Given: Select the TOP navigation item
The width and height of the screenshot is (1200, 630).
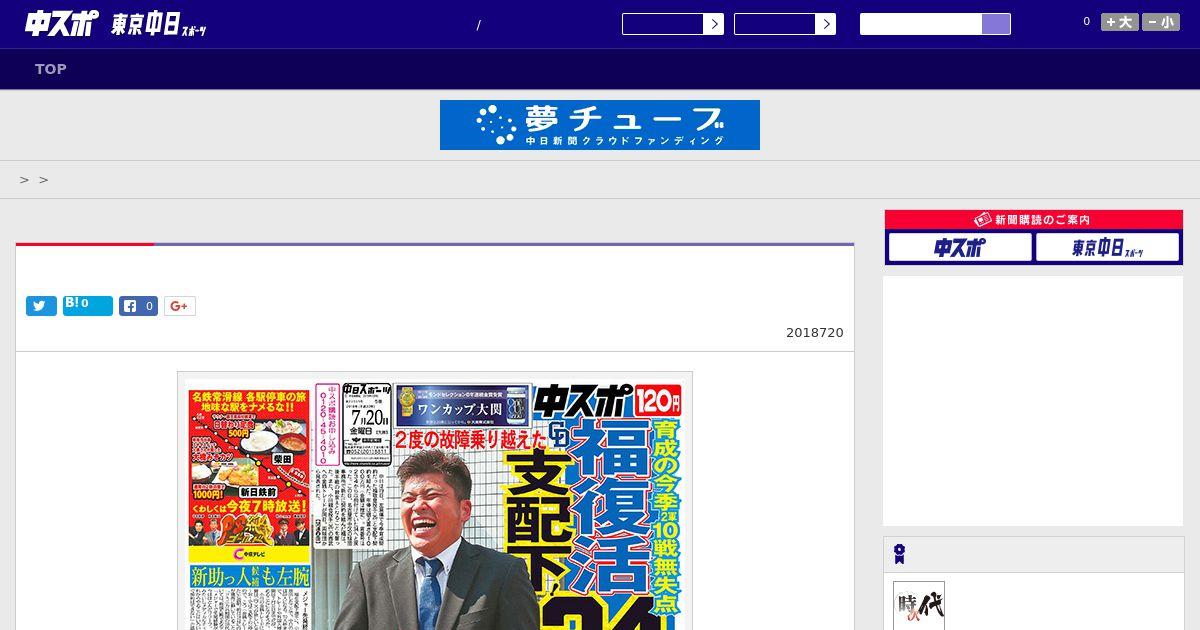Looking at the screenshot, I should [x=51, y=69].
